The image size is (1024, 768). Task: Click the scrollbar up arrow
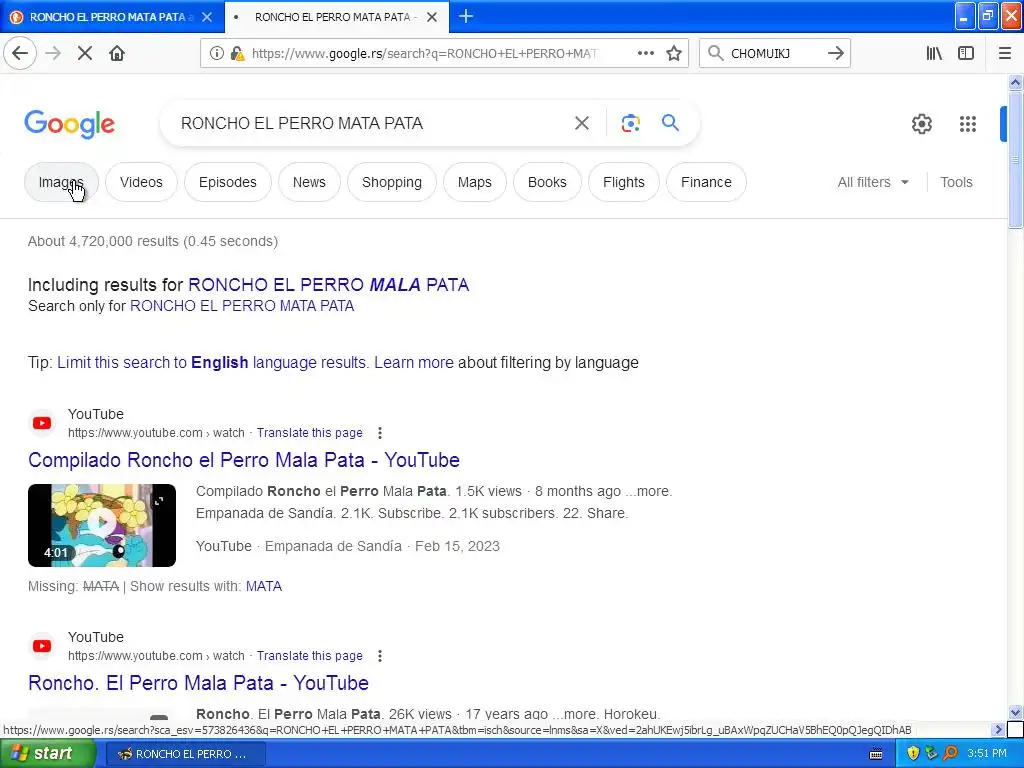click(1016, 82)
